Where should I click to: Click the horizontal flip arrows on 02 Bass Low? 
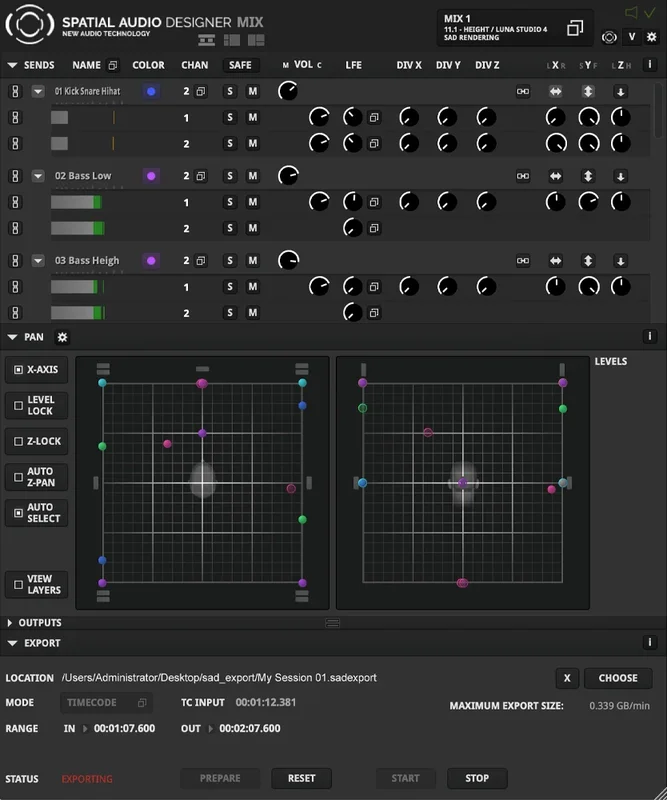click(556, 177)
